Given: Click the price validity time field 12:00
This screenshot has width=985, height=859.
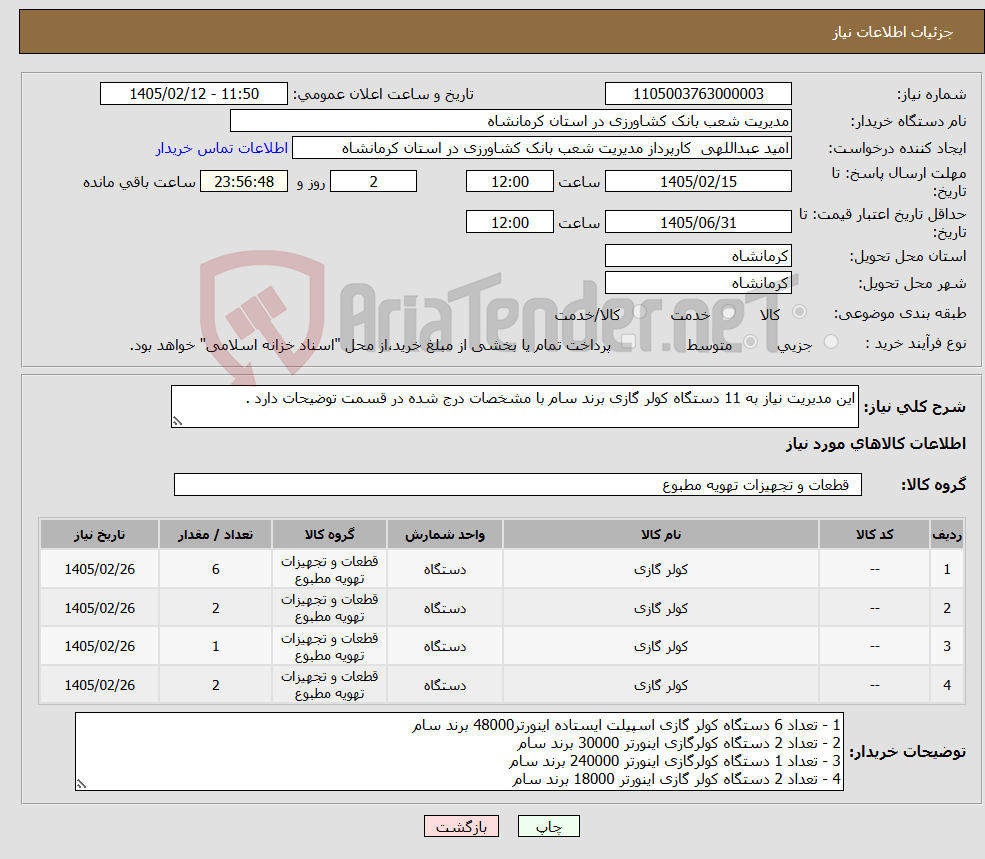Looking at the screenshot, I should [x=509, y=222].
